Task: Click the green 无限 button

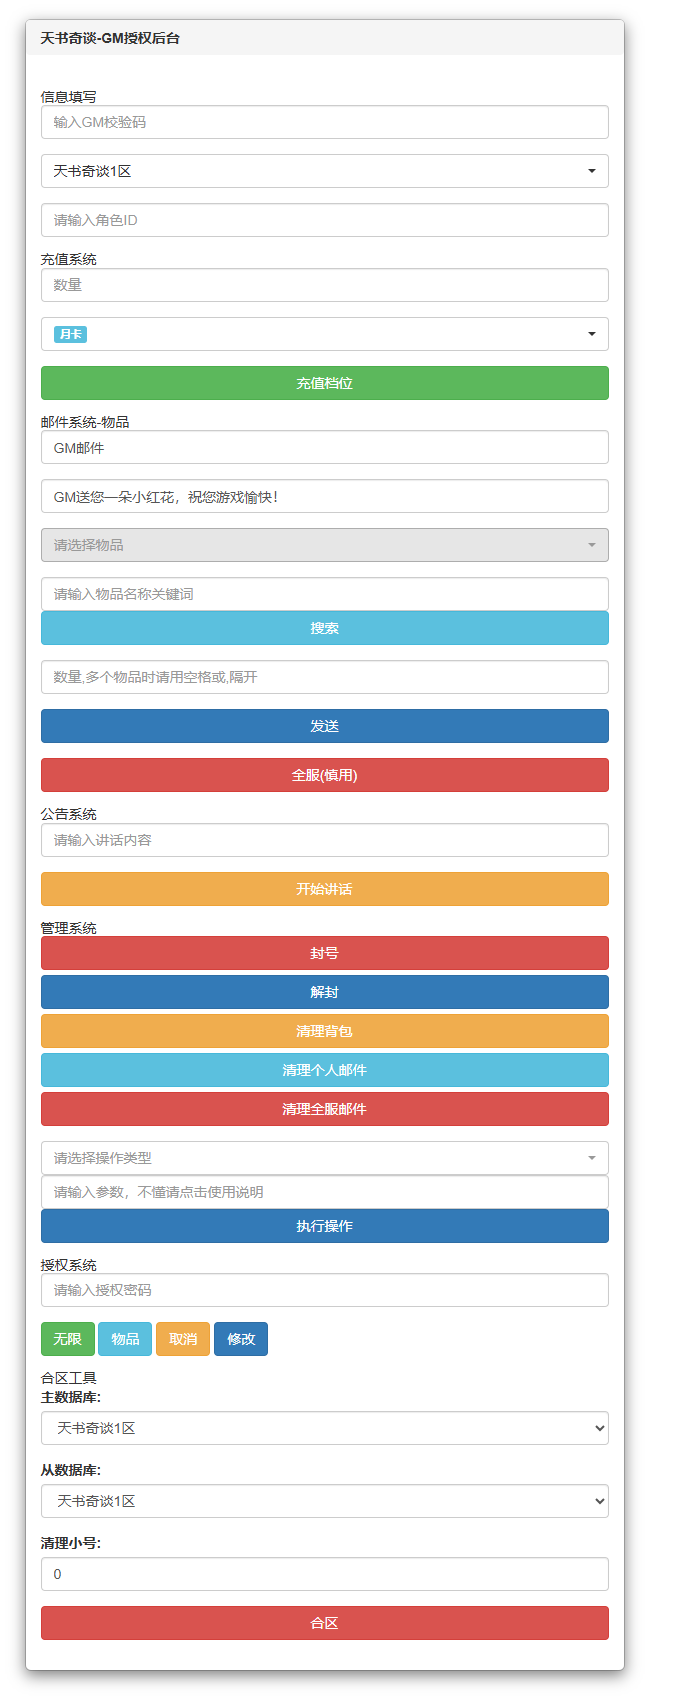Action: [68, 1339]
